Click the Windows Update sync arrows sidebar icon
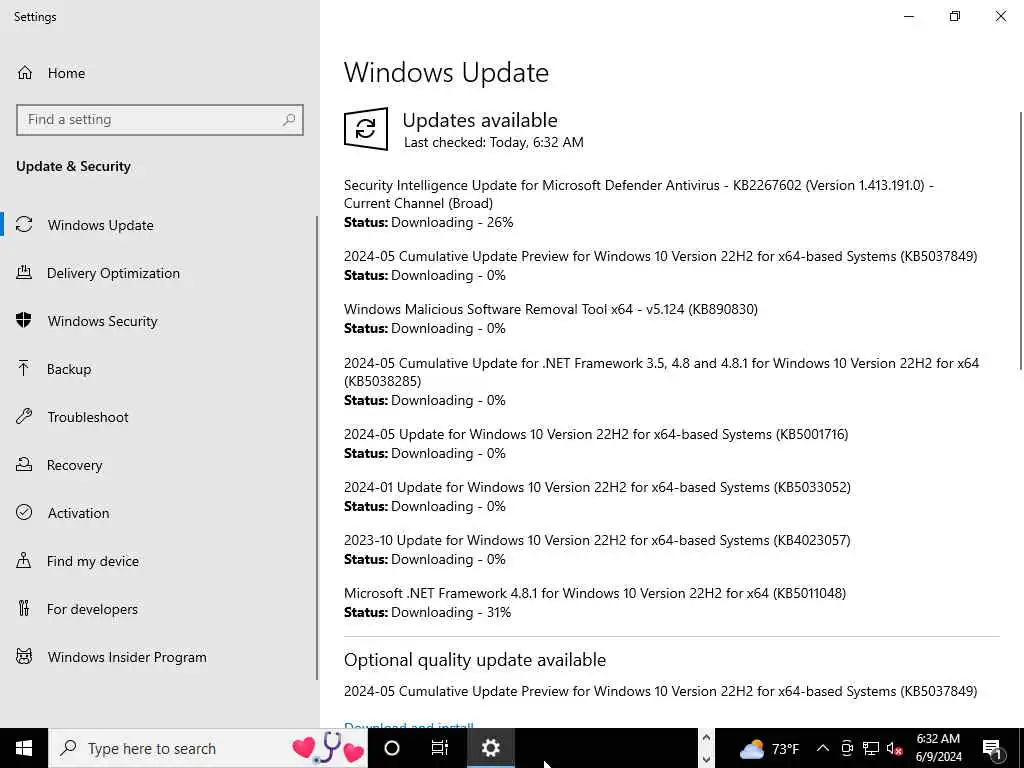Viewport: 1024px width, 768px height. pos(24,225)
